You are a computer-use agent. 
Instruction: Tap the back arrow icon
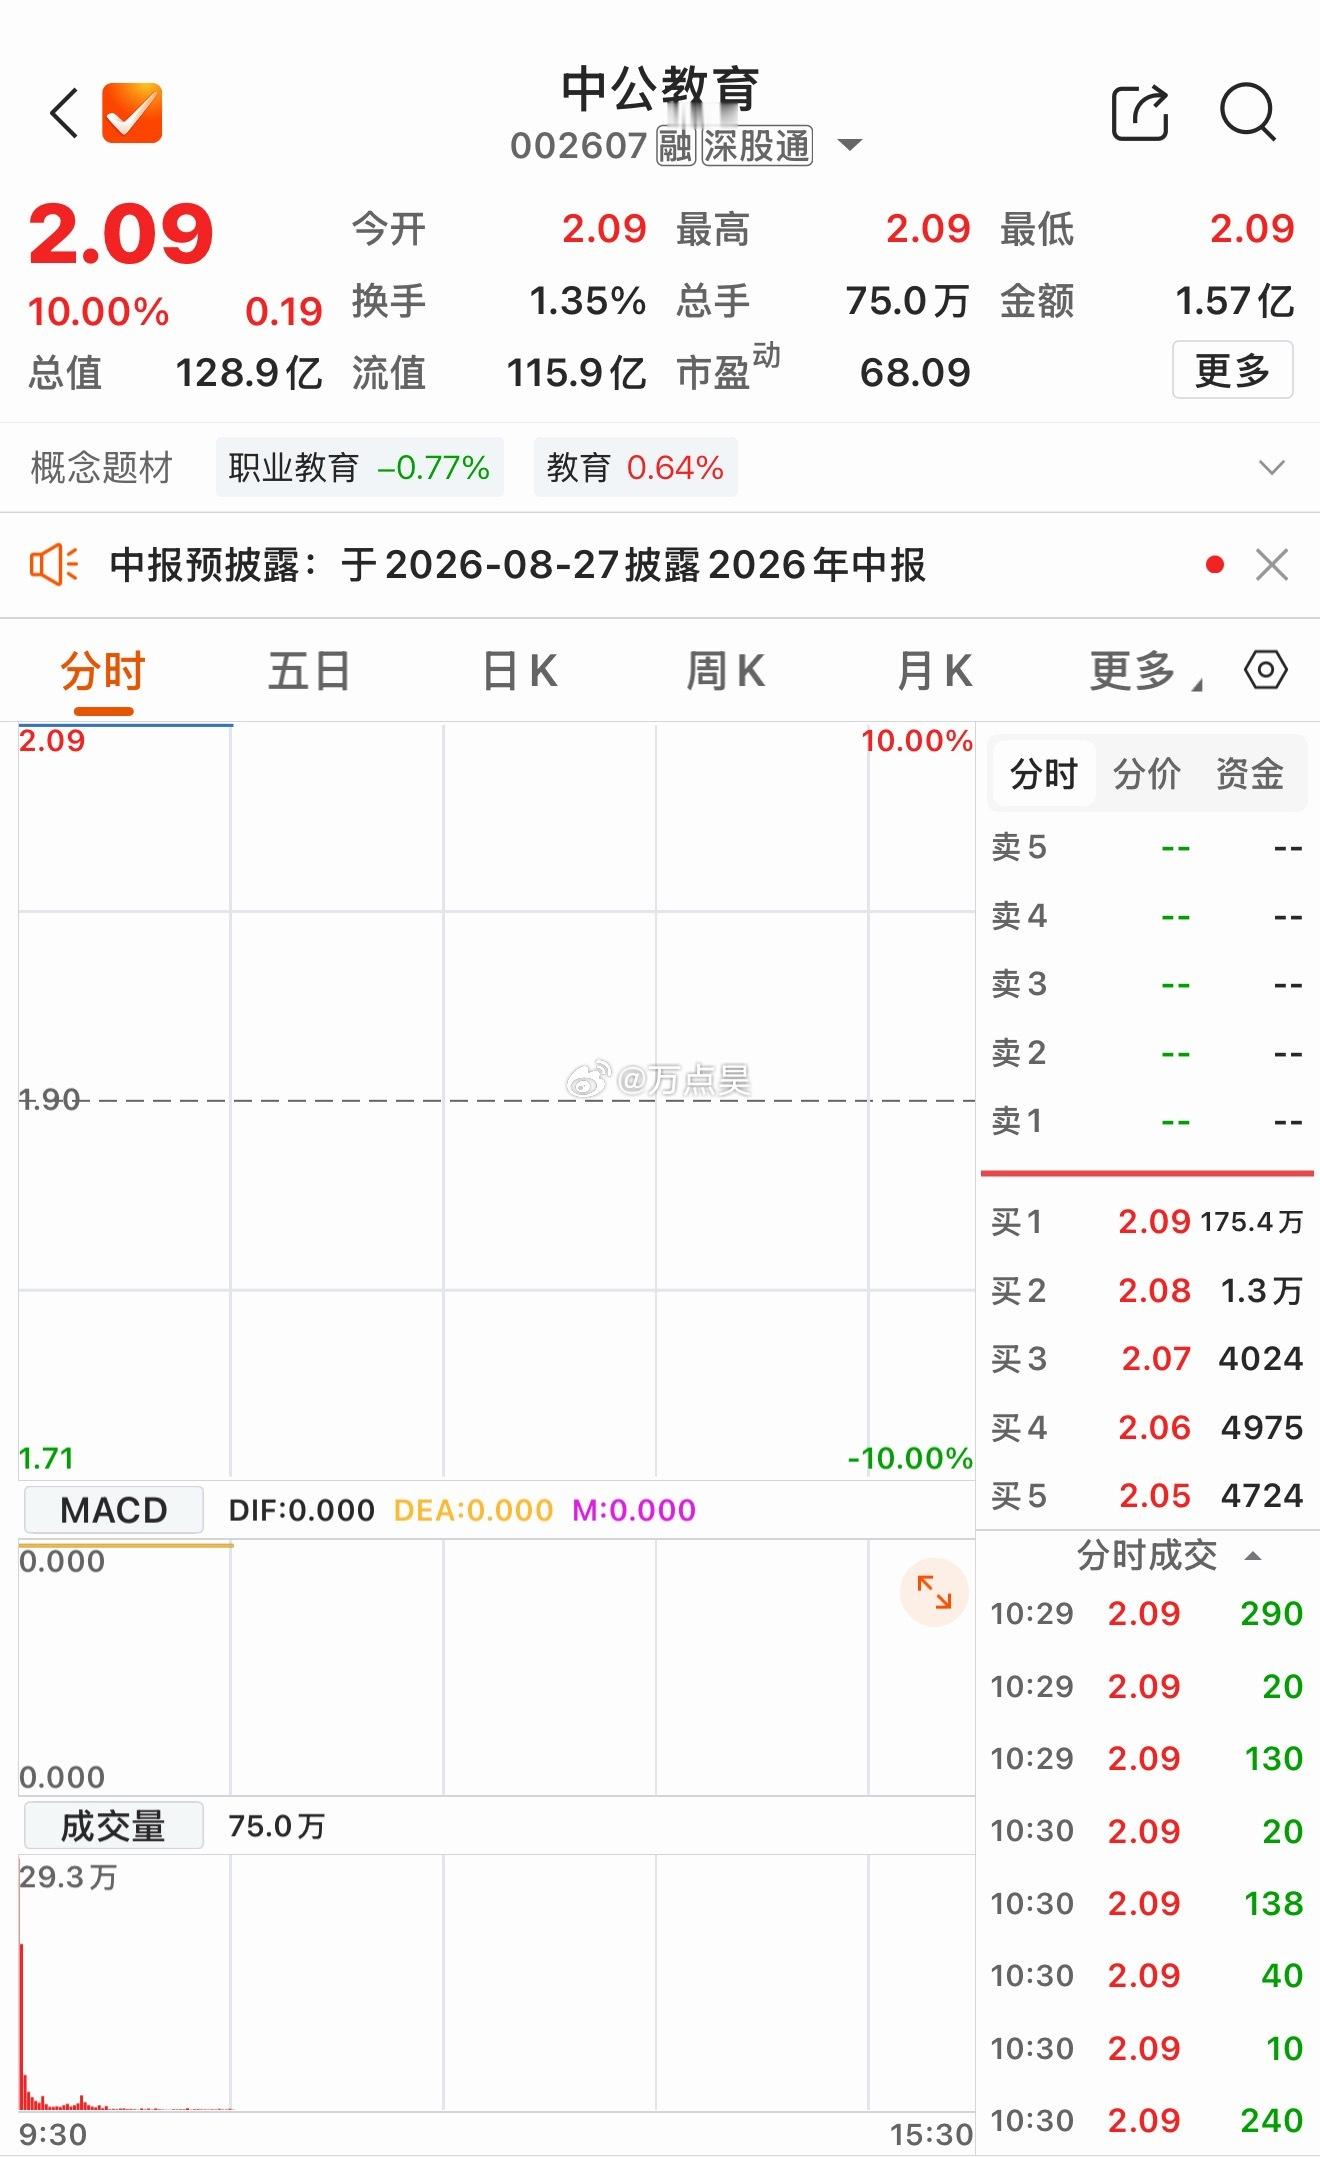(64, 112)
